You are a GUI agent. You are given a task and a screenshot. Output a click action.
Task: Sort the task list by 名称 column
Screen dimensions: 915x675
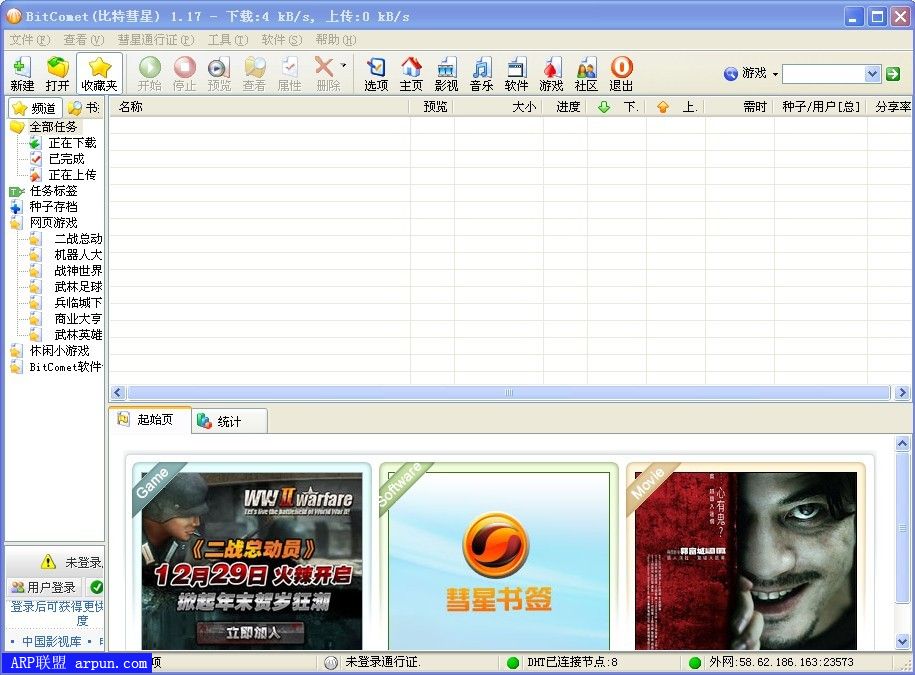[x=259, y=107]
